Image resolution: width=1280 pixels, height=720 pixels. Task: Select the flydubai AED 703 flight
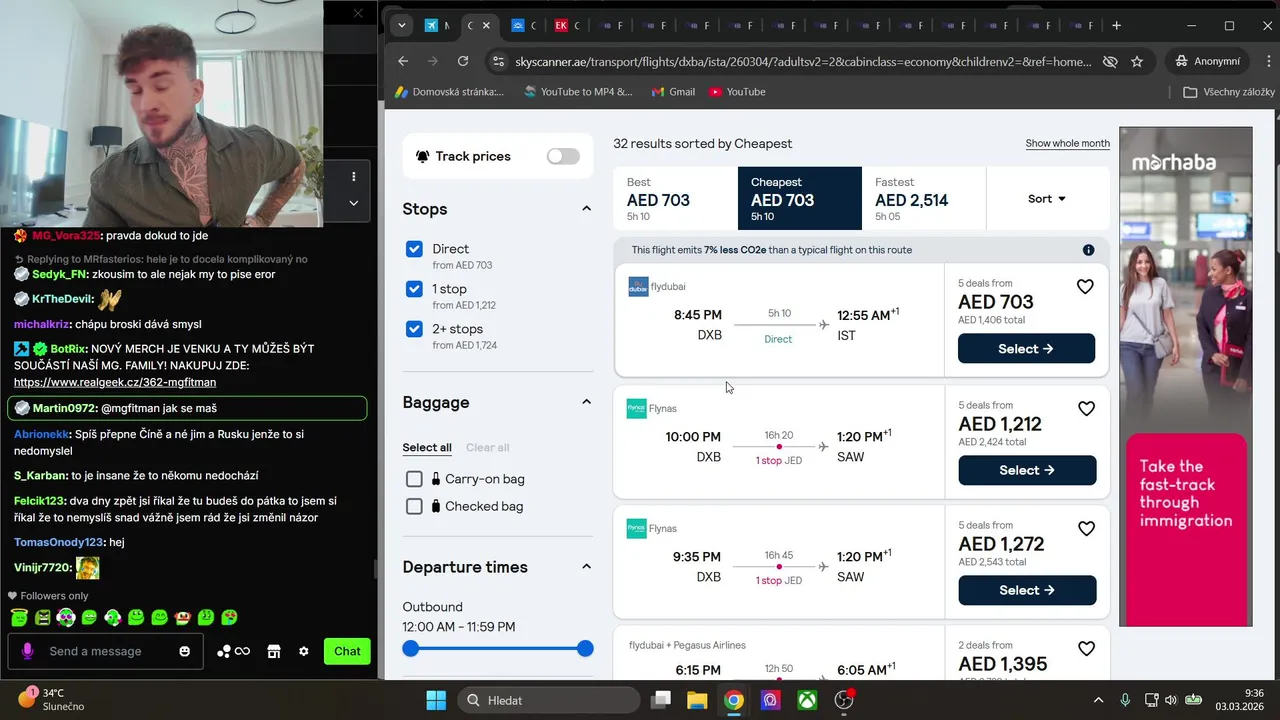[x=1026, y=349]
